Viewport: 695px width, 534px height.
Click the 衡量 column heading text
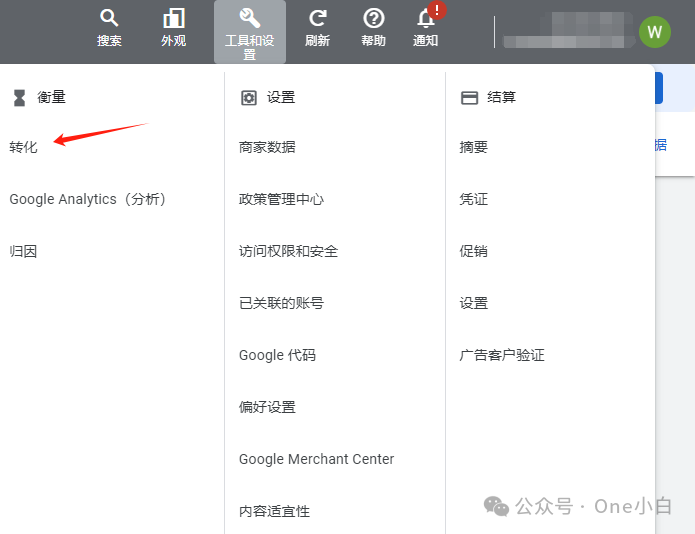click(51, 97)
